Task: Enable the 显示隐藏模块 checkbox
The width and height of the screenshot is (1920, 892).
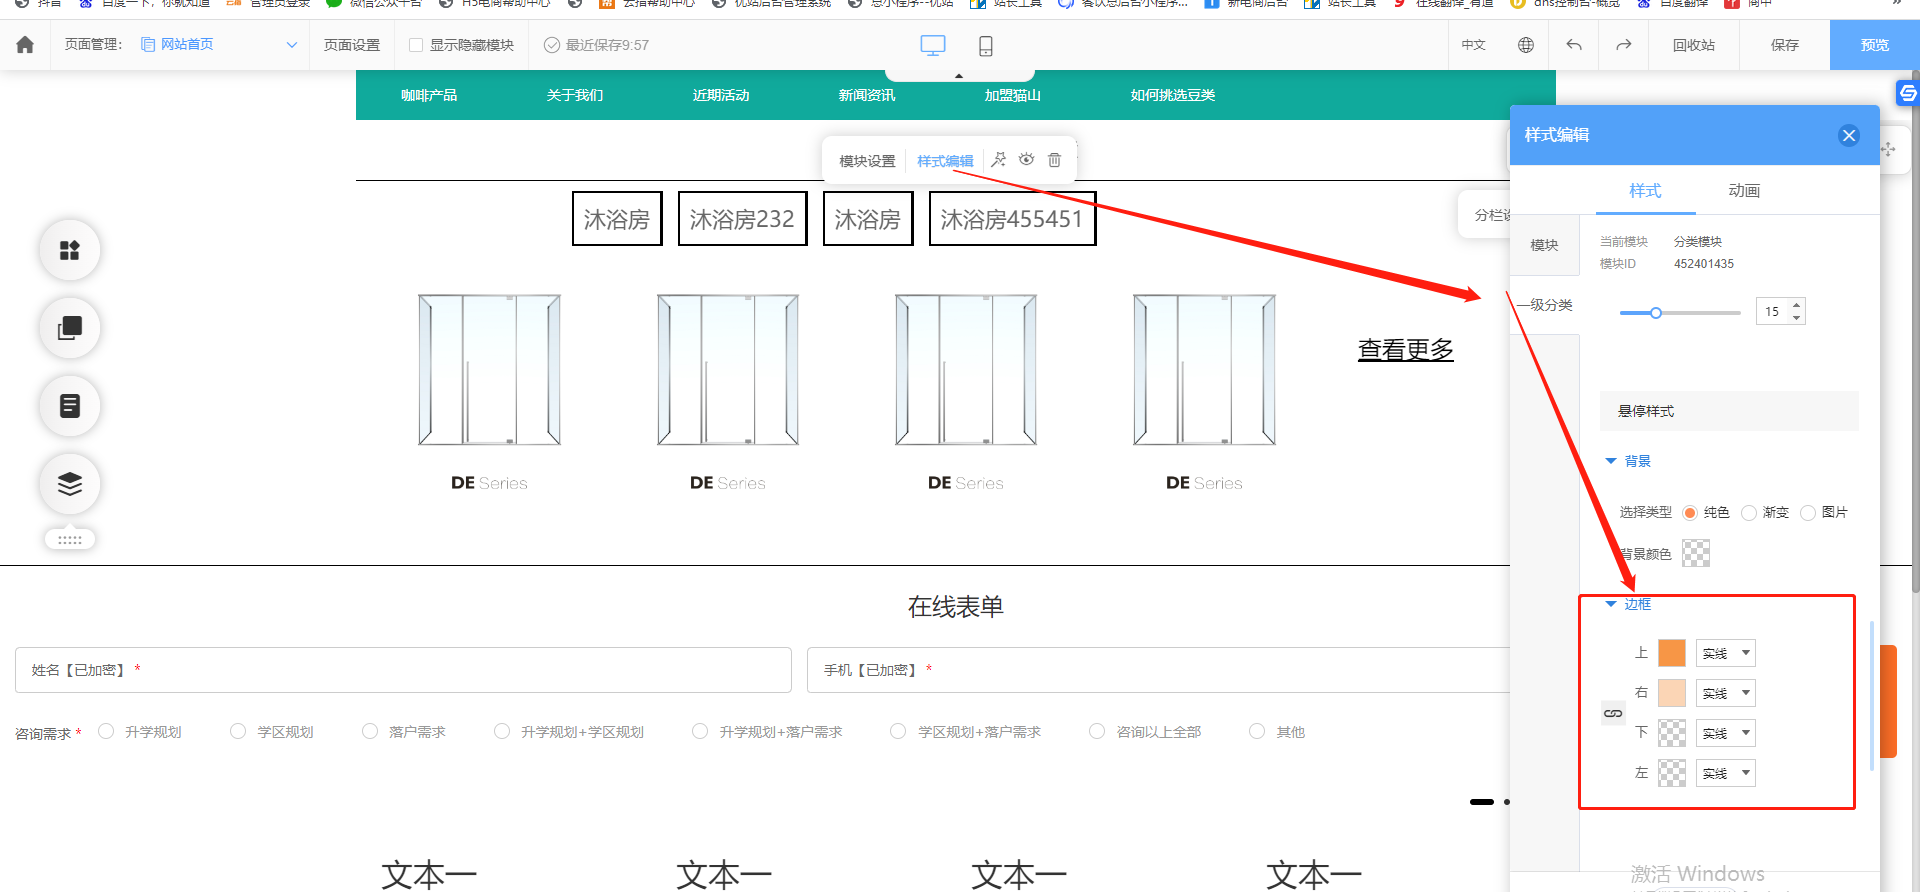Action: pyautogui.click(x=416, y=45)
